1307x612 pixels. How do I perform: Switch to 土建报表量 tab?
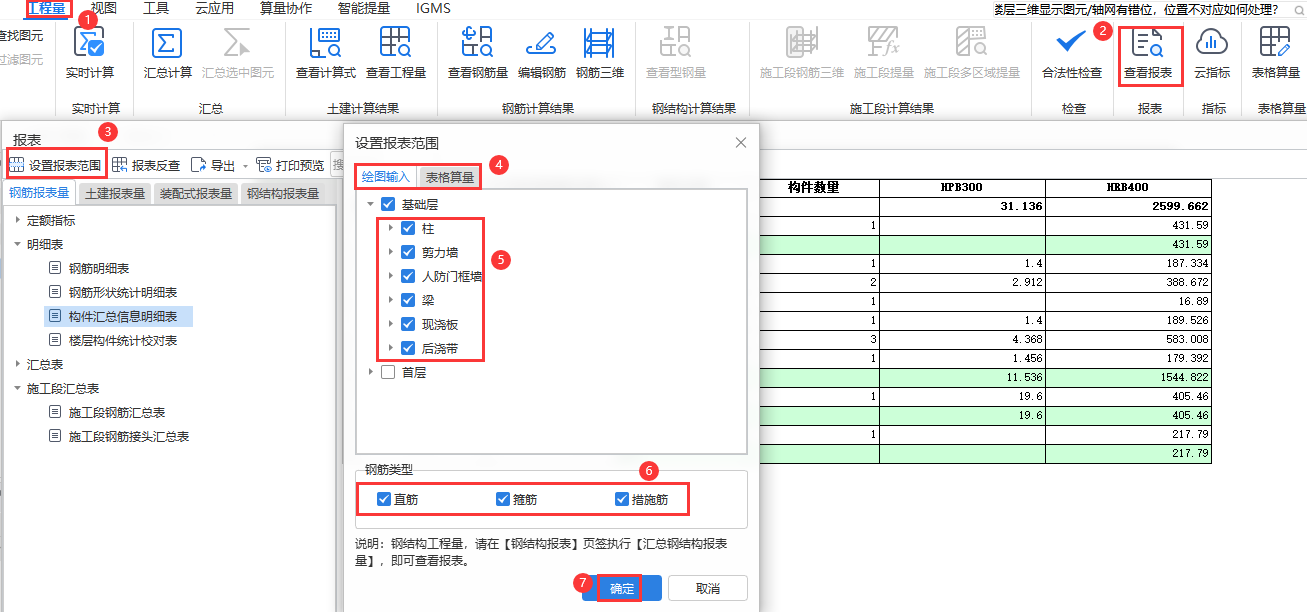click(115, 194)
